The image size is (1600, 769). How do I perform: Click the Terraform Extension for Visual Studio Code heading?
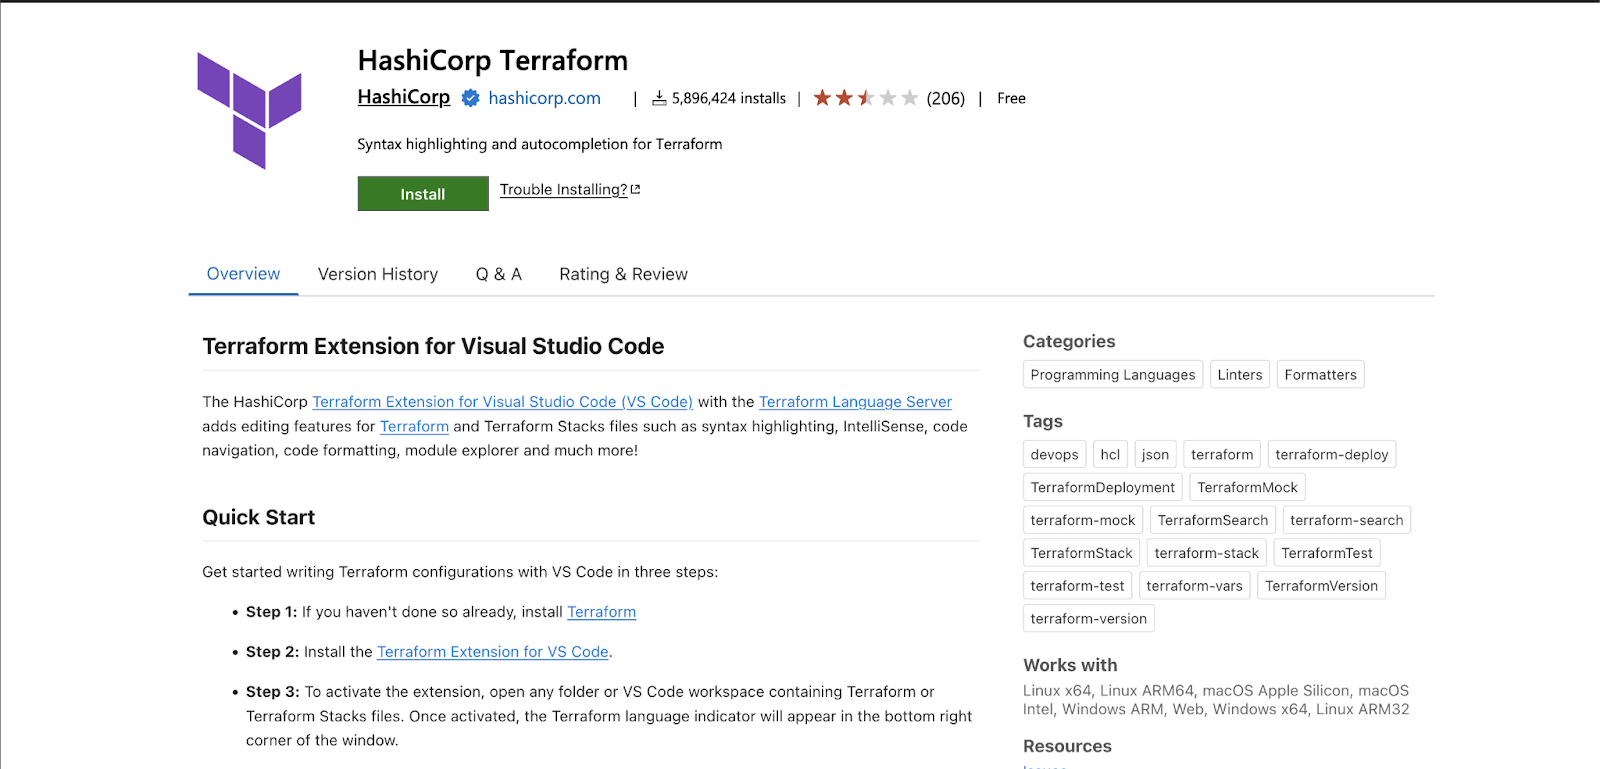433,346
